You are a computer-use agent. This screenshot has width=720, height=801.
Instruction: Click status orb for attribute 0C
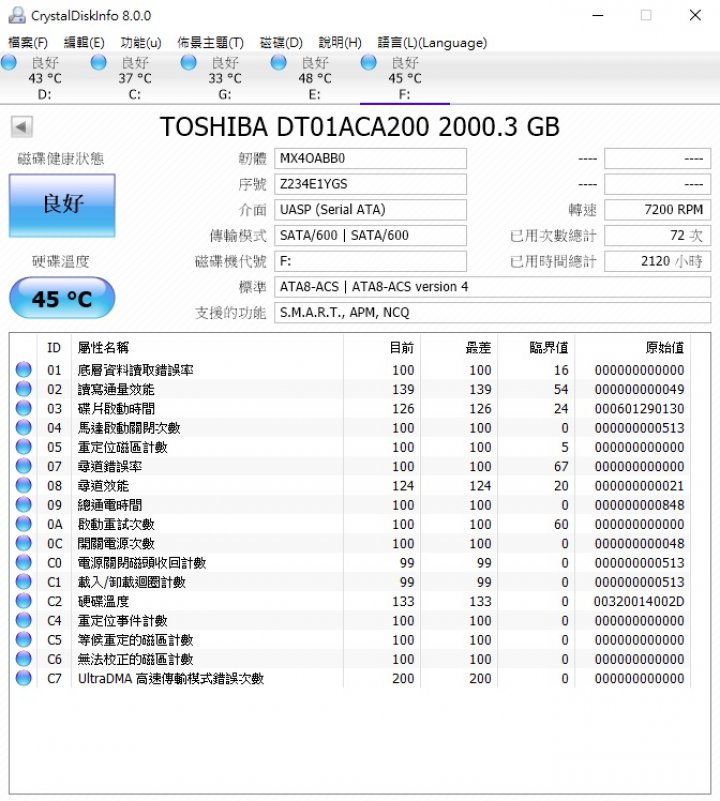(24, 543)
